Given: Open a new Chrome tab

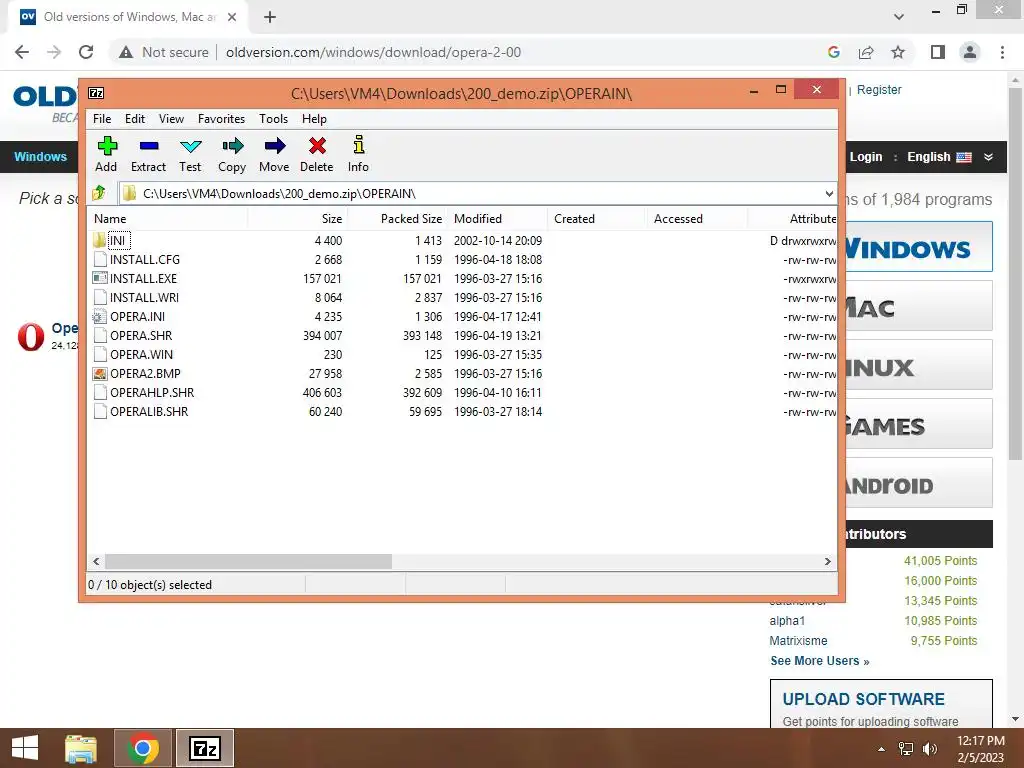Looking at the screenshot, I should pyautogui.click(x=270, y=17).
